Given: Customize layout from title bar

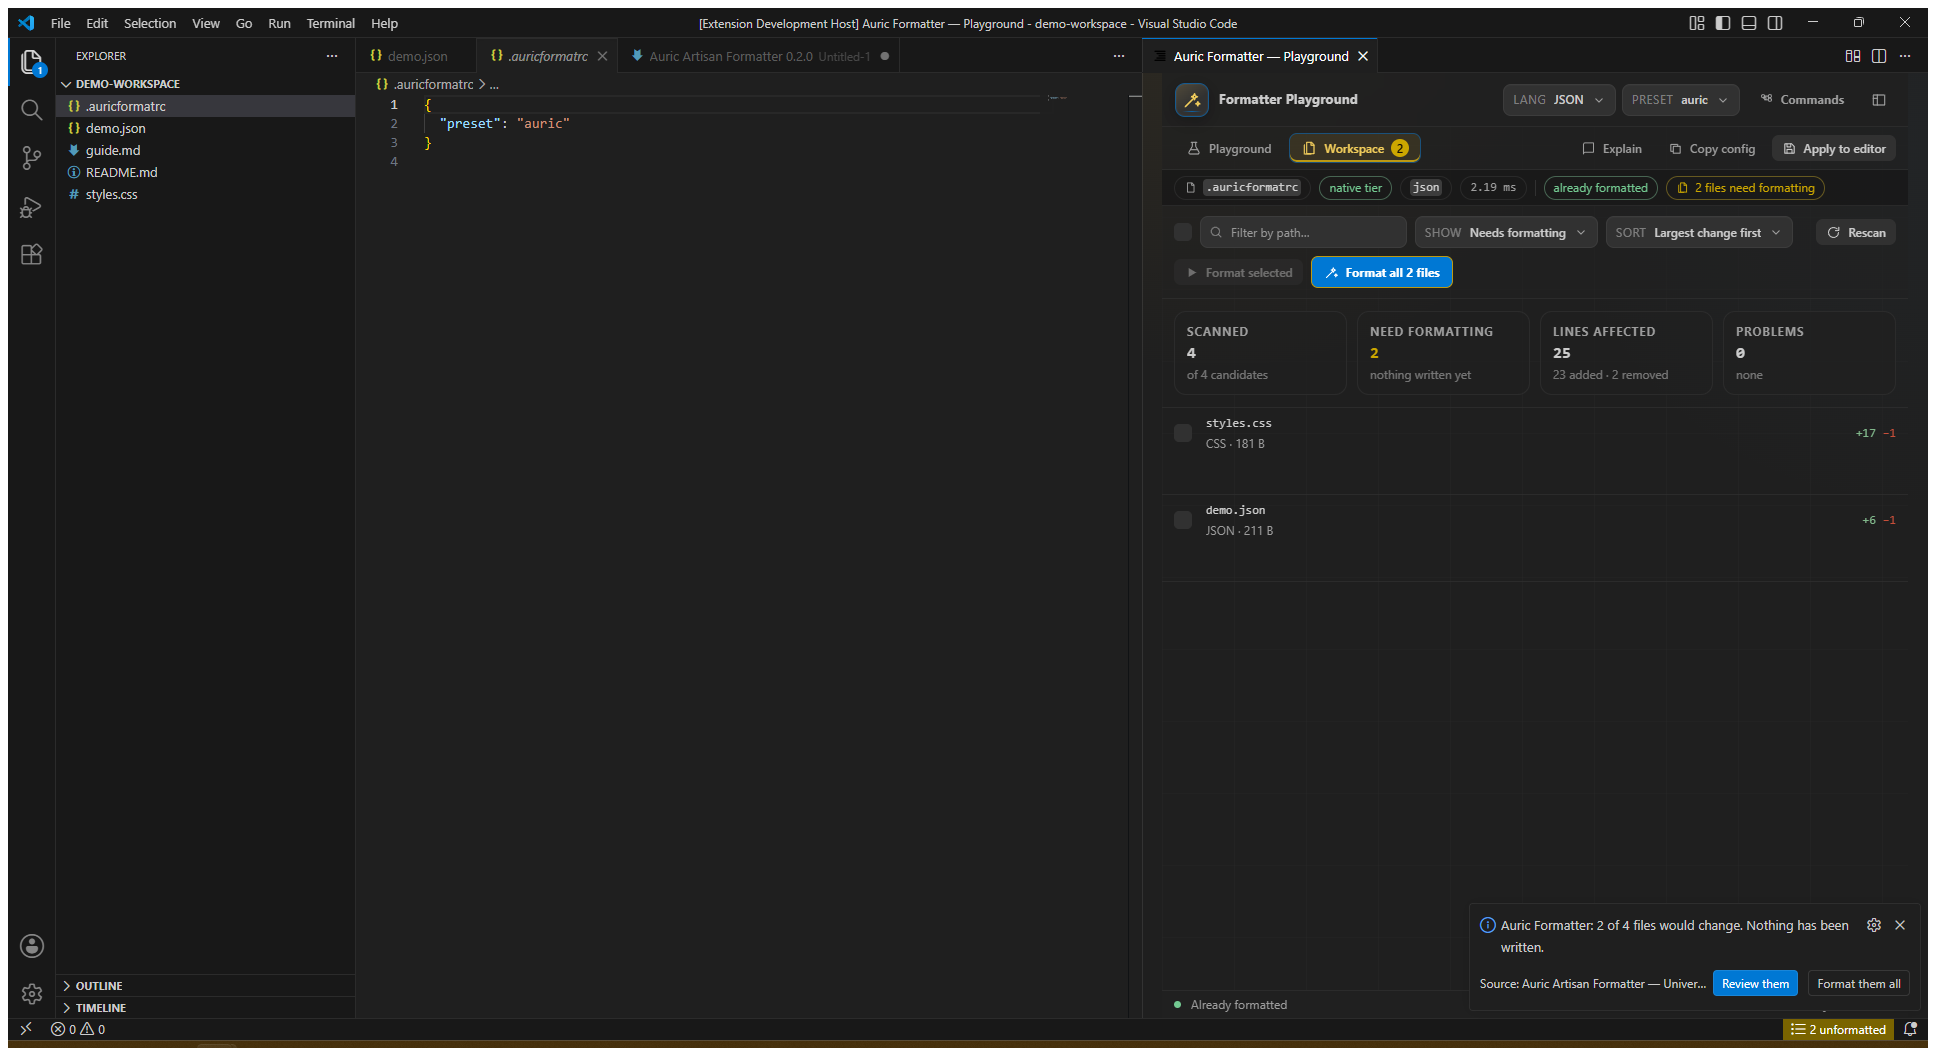Looking at the screenshot, I should [x=1697, y=23].
